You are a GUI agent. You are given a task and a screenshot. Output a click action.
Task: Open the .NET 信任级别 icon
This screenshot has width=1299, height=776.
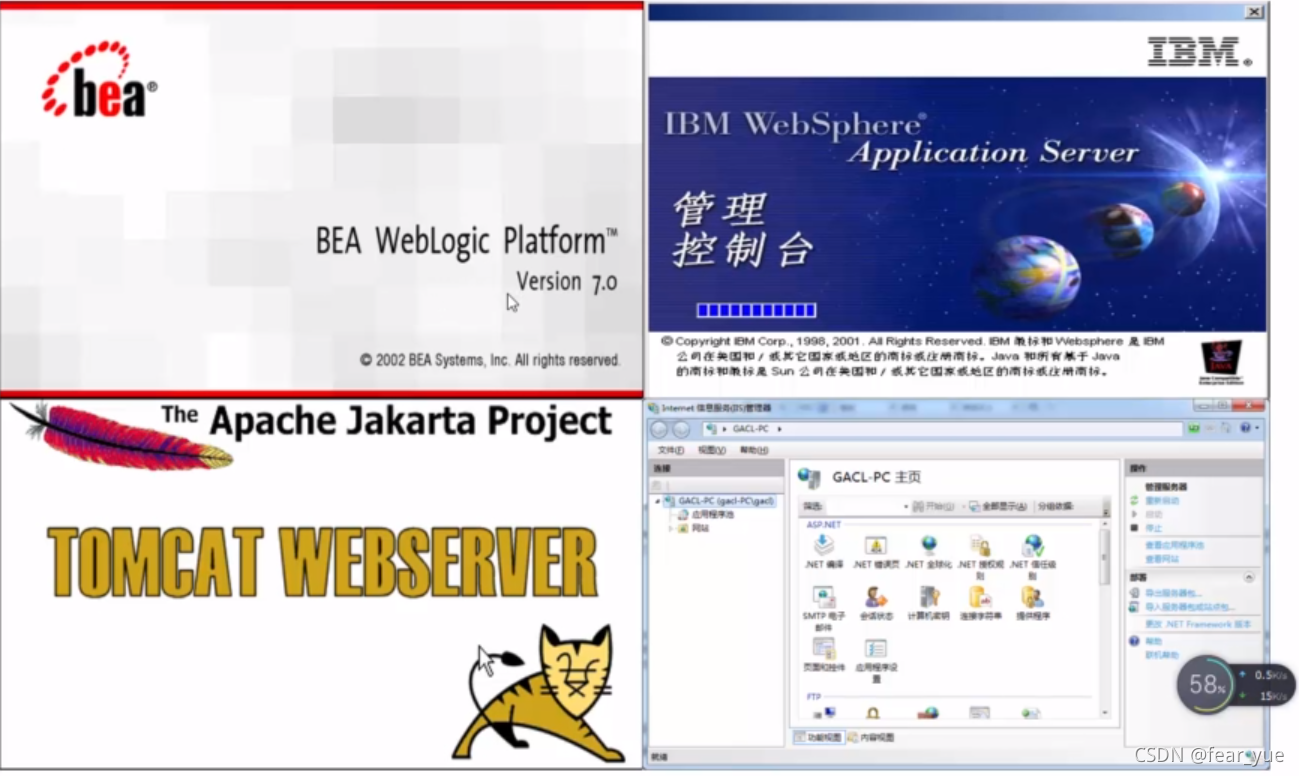pyautogui.click(x=1033, y=548)
